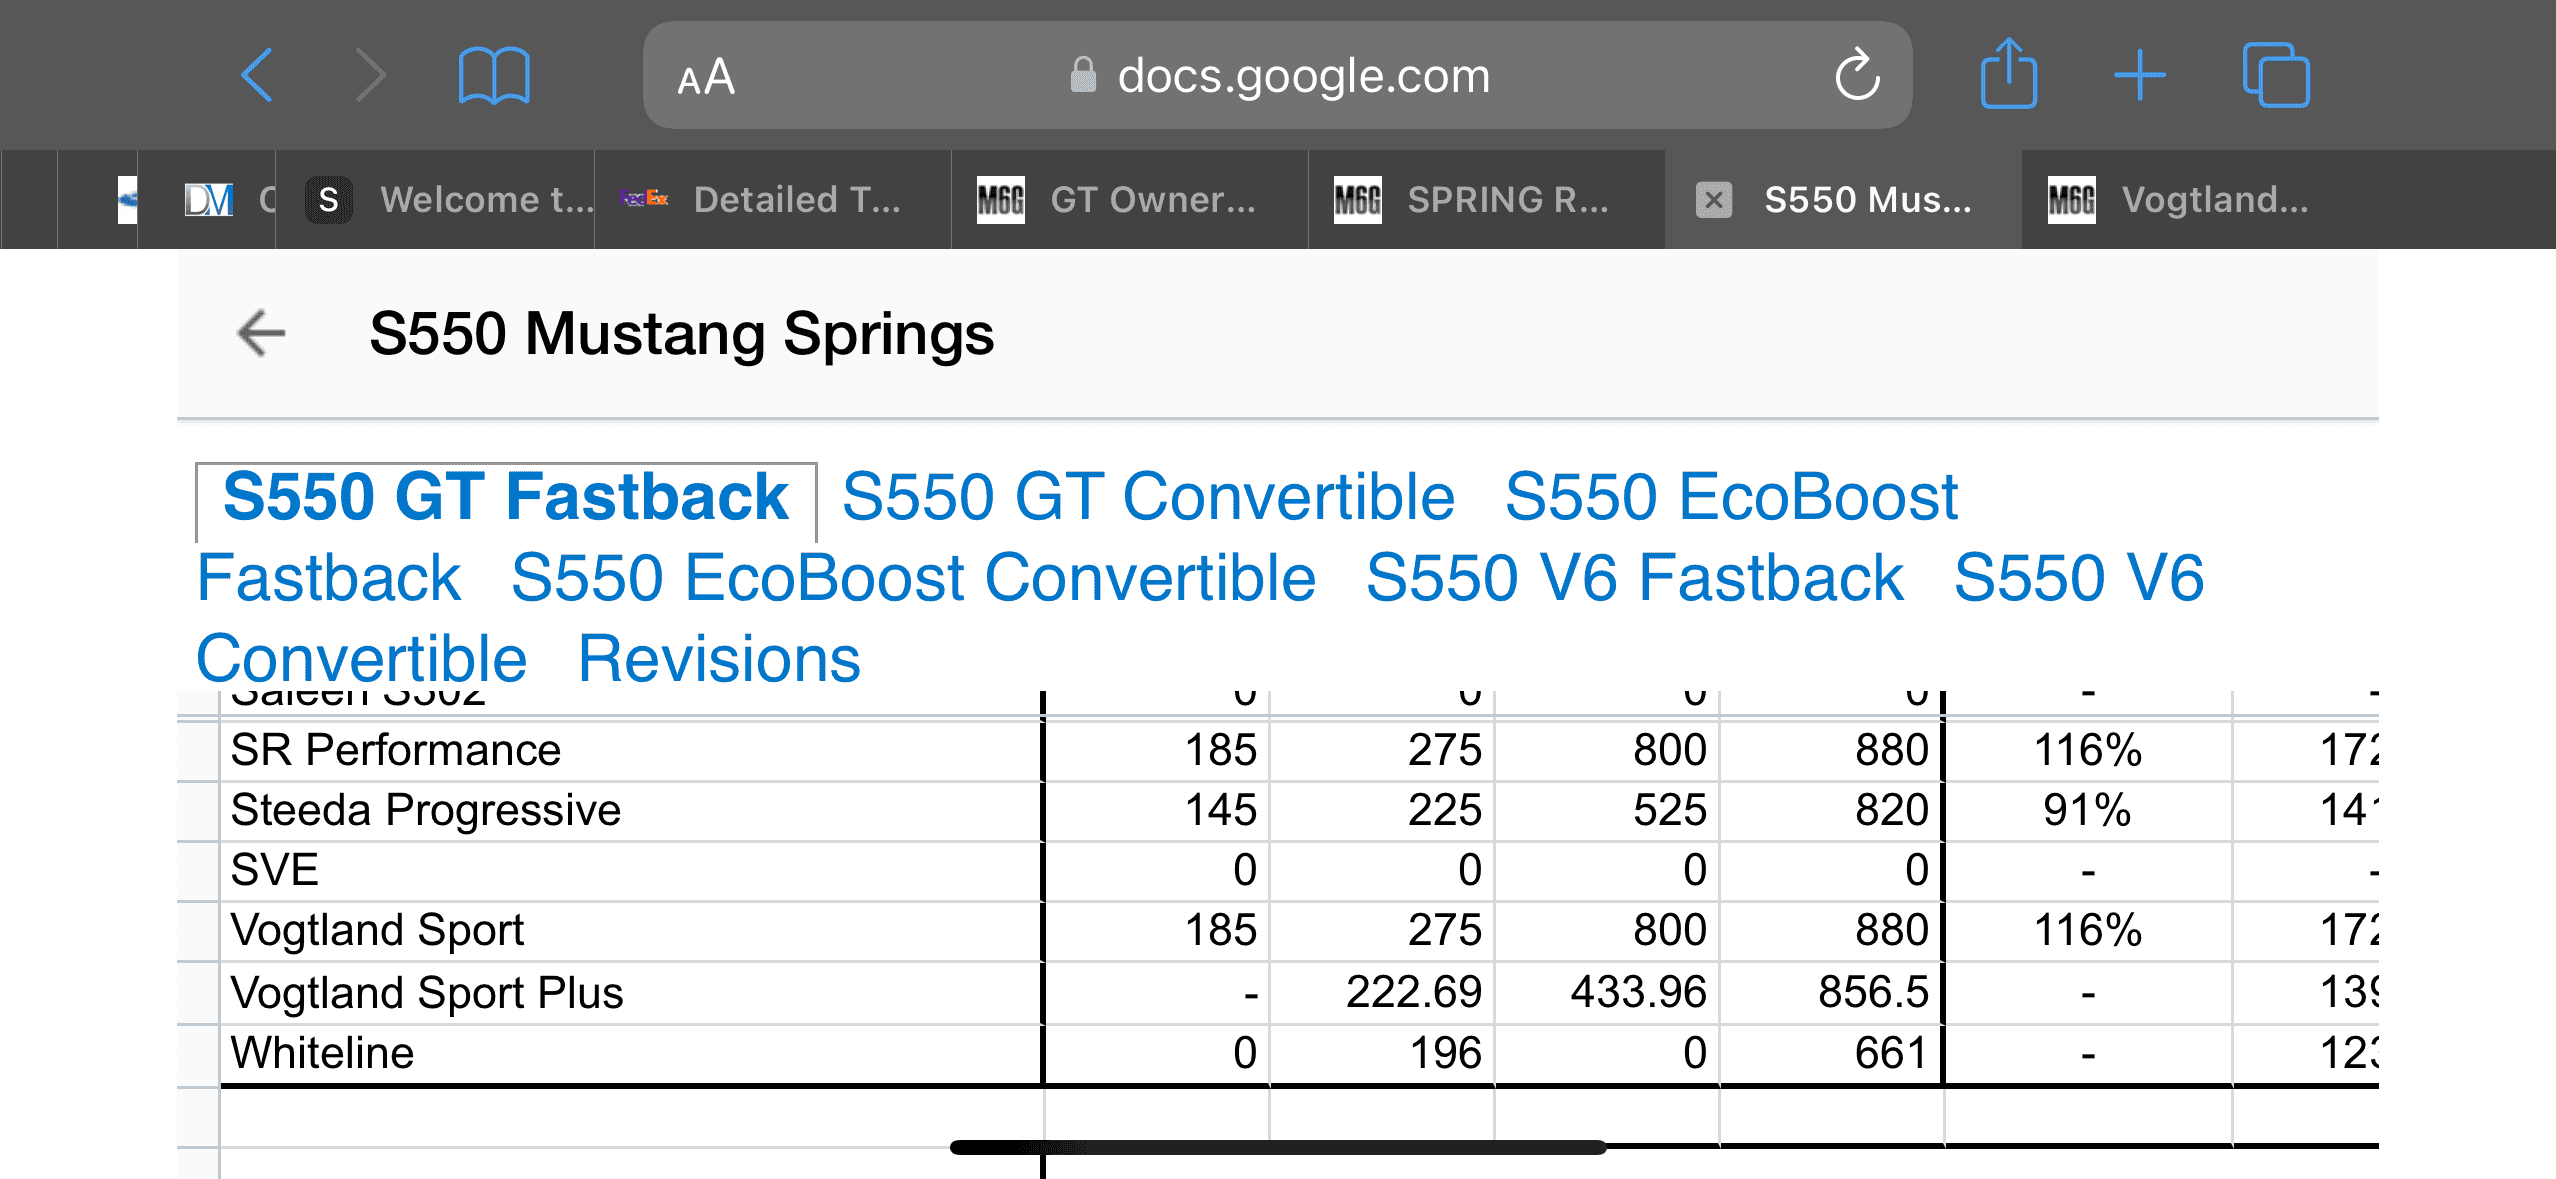
Task: Click the 145 cell in Steeda row
Action: [x=1220, y=810]
